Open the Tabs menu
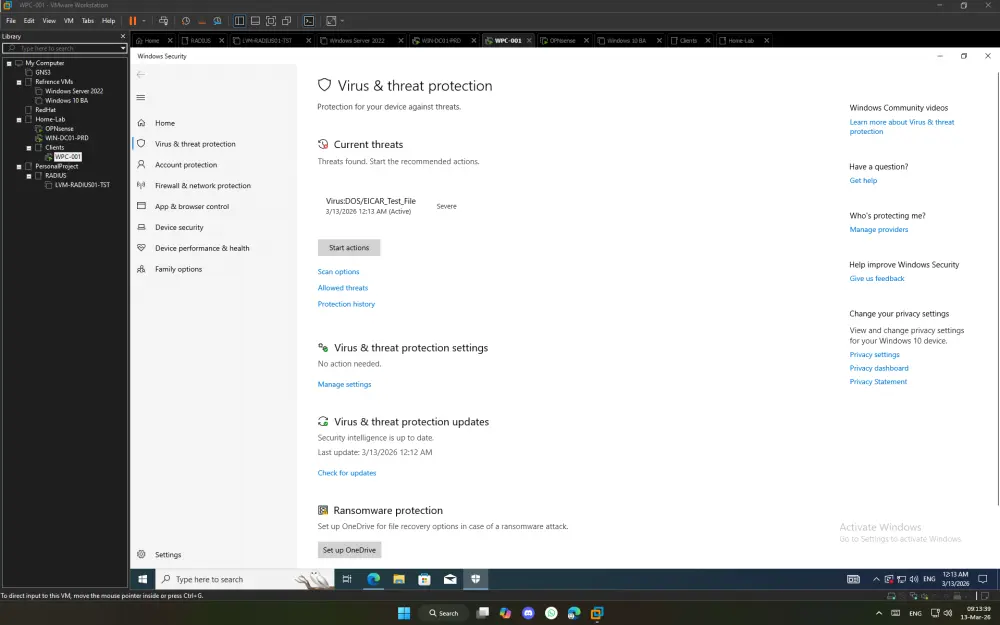This screenshot has height=625, width=1000. pyautogui.click(x=87, y=20)
